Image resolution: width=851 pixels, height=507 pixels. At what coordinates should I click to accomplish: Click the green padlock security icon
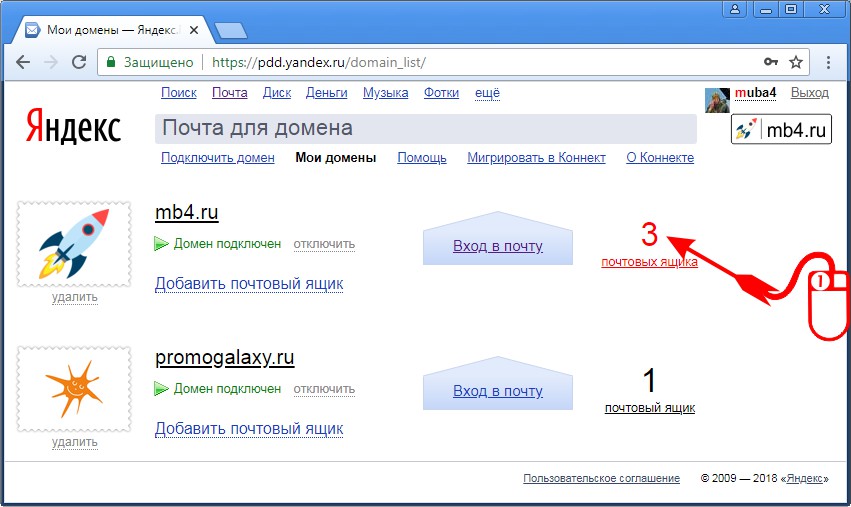pos(111,62)
